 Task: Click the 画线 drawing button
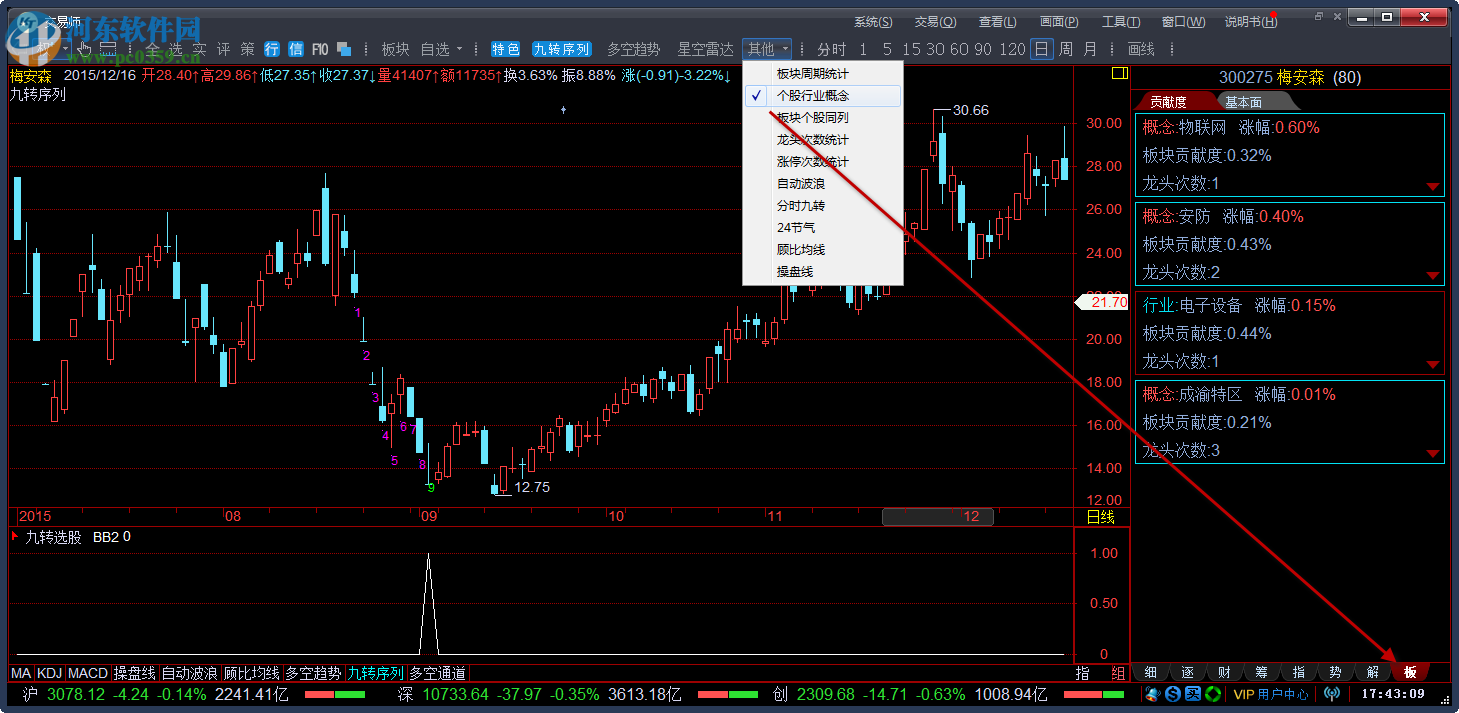(1141, 49)
